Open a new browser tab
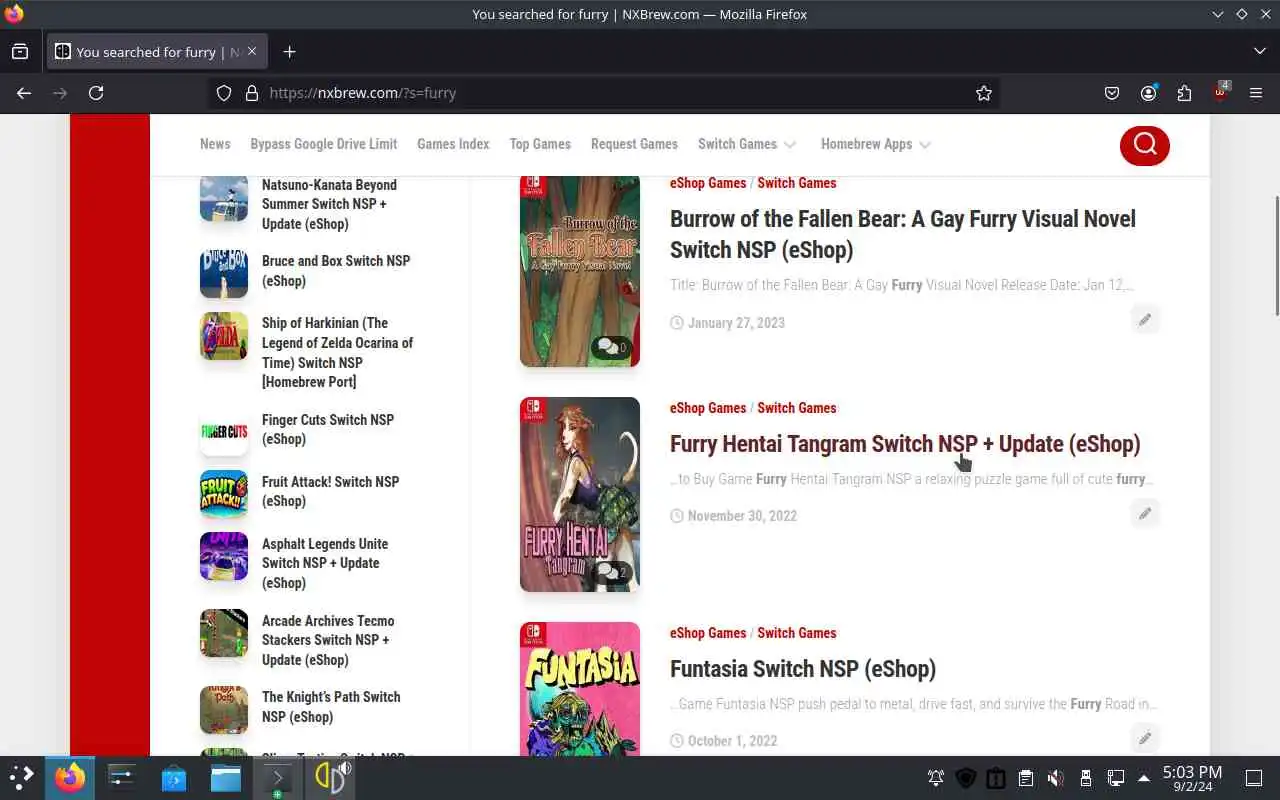Viewport: 1280px width, 800px height. pos(289,52)
